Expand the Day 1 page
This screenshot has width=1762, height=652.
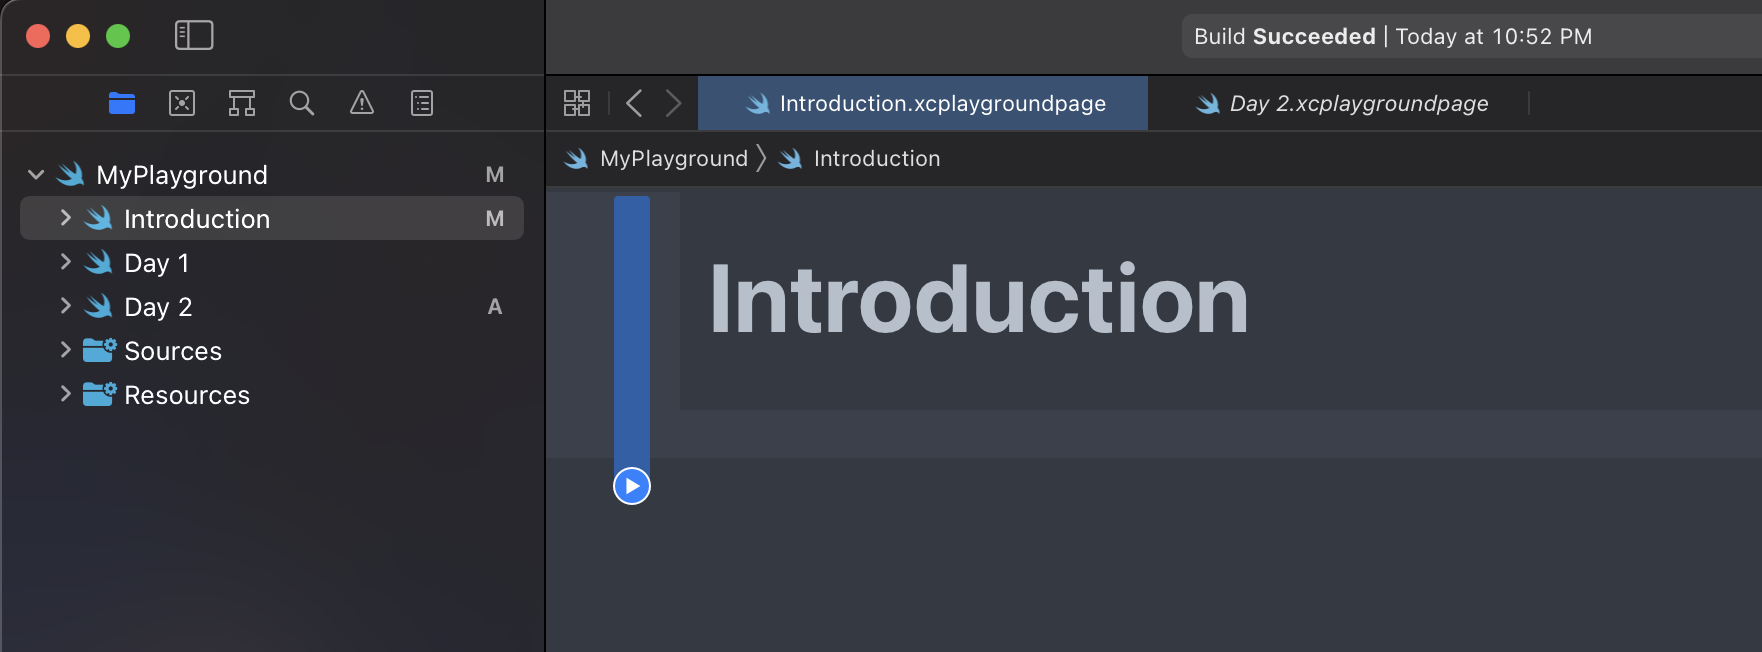pos(65,262)
